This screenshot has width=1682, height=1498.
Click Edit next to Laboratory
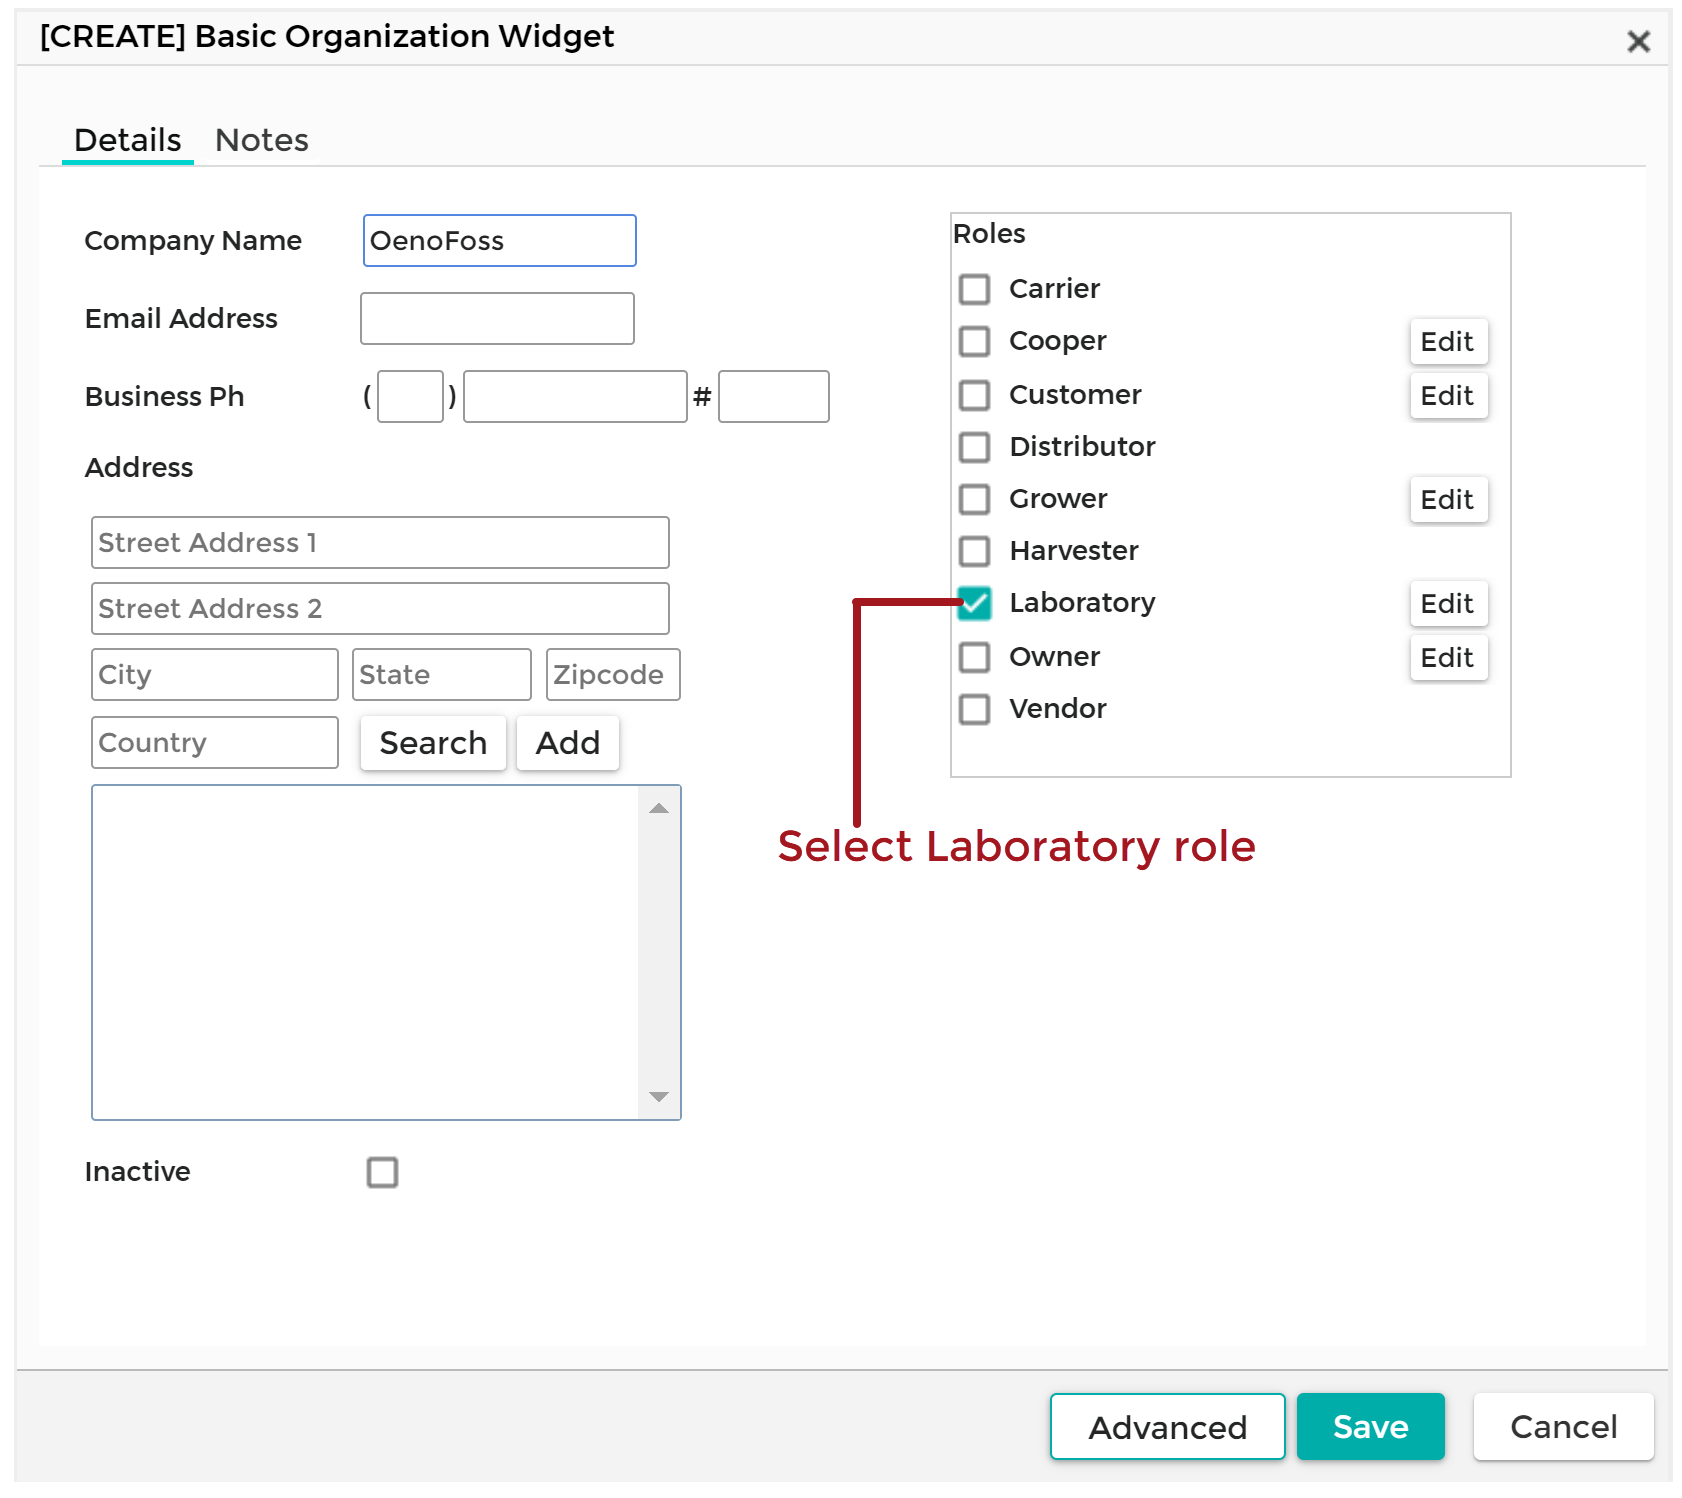(1448, 603)
